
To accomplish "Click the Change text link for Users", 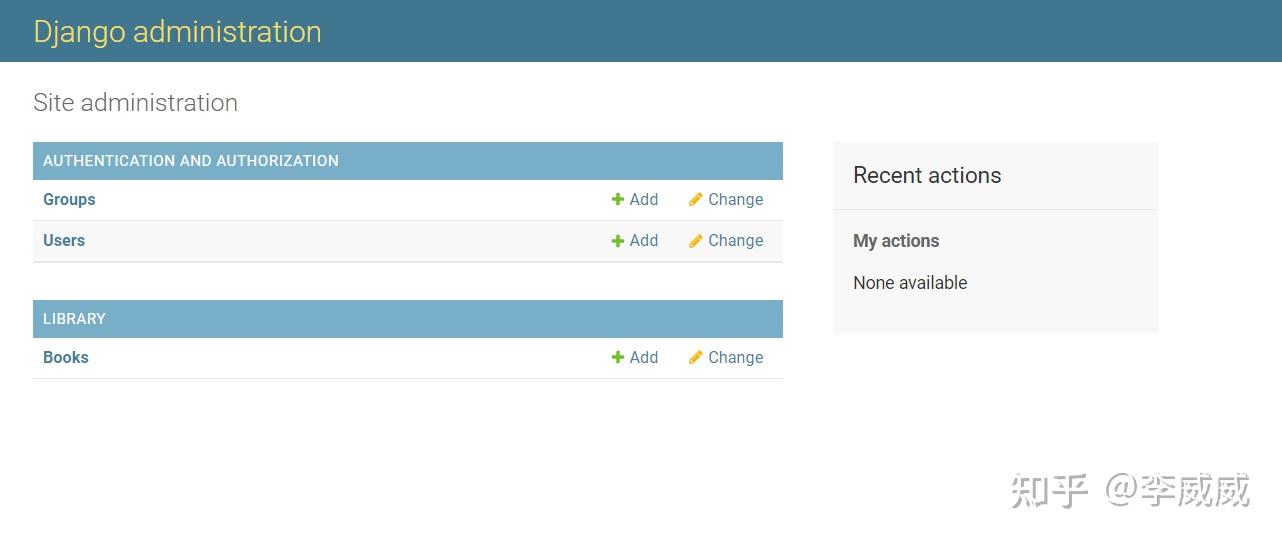I will pyautogui.click(x=736, y=241).
